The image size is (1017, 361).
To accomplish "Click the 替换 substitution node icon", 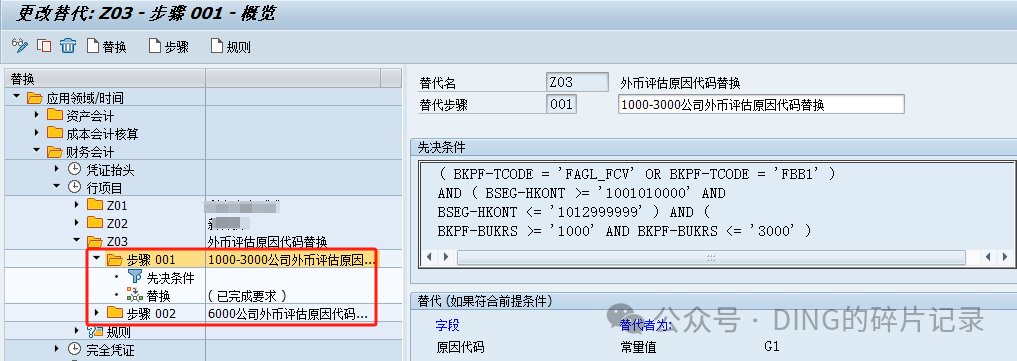I will point(134,296).
